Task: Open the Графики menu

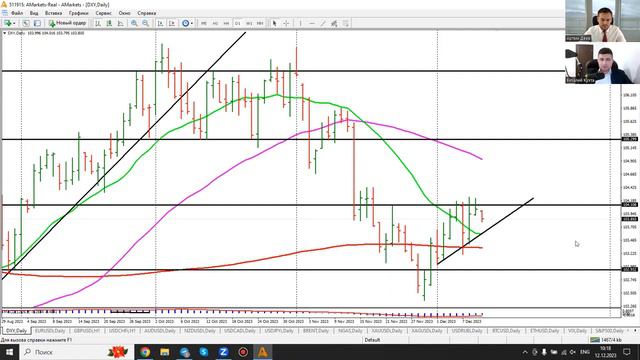Action: 78,13
